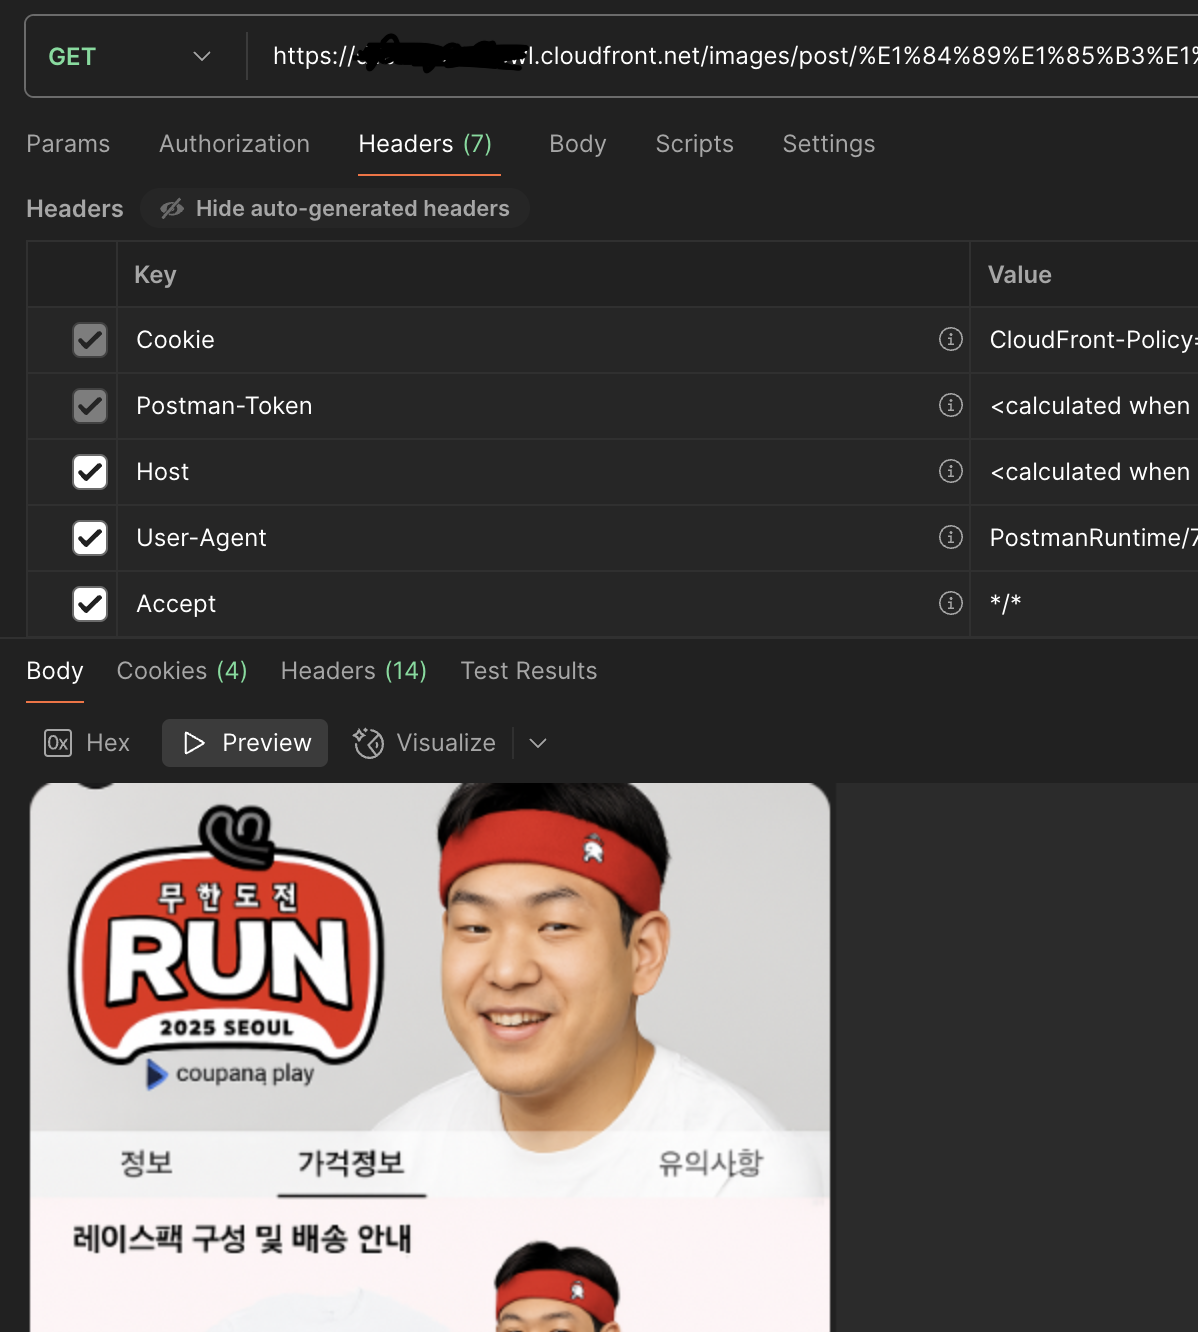Open the Authorization tab
Image resolution: width=1198 pixels, height=1332 pixels.
(234, 144)
